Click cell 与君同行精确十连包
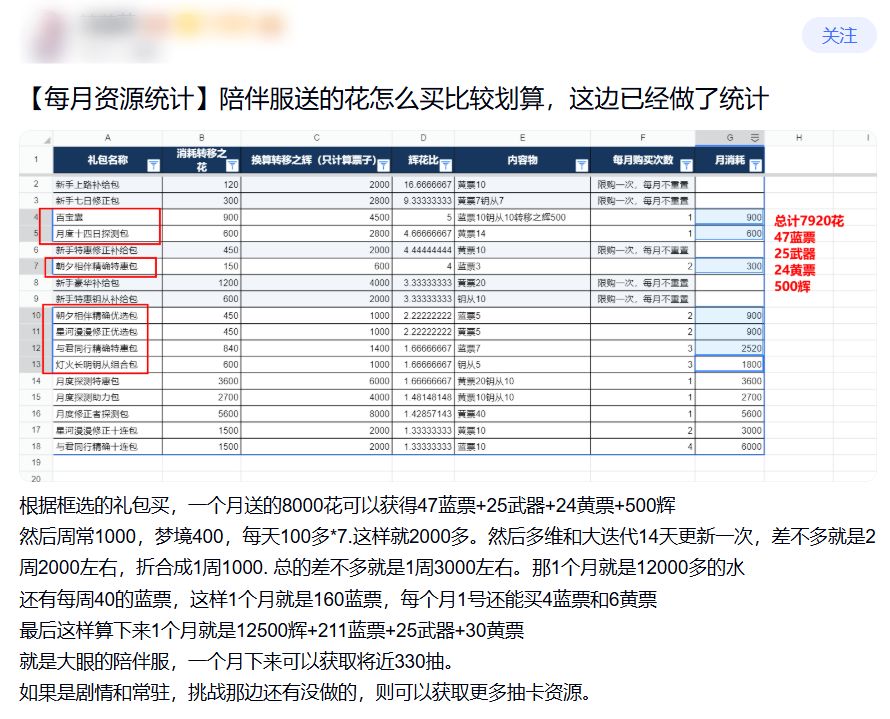Image resolution: width=890 pixels, height=719 pixels. [108, 447]
